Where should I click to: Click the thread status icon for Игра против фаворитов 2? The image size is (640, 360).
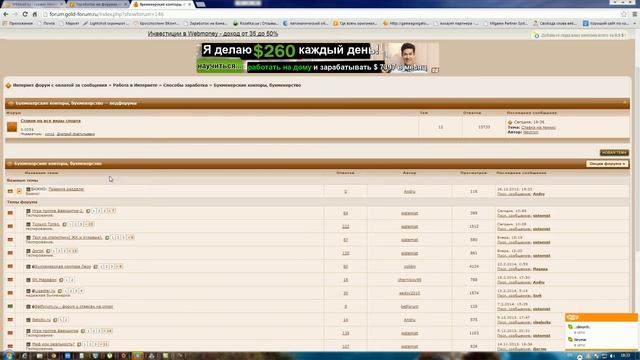[10, 213]
